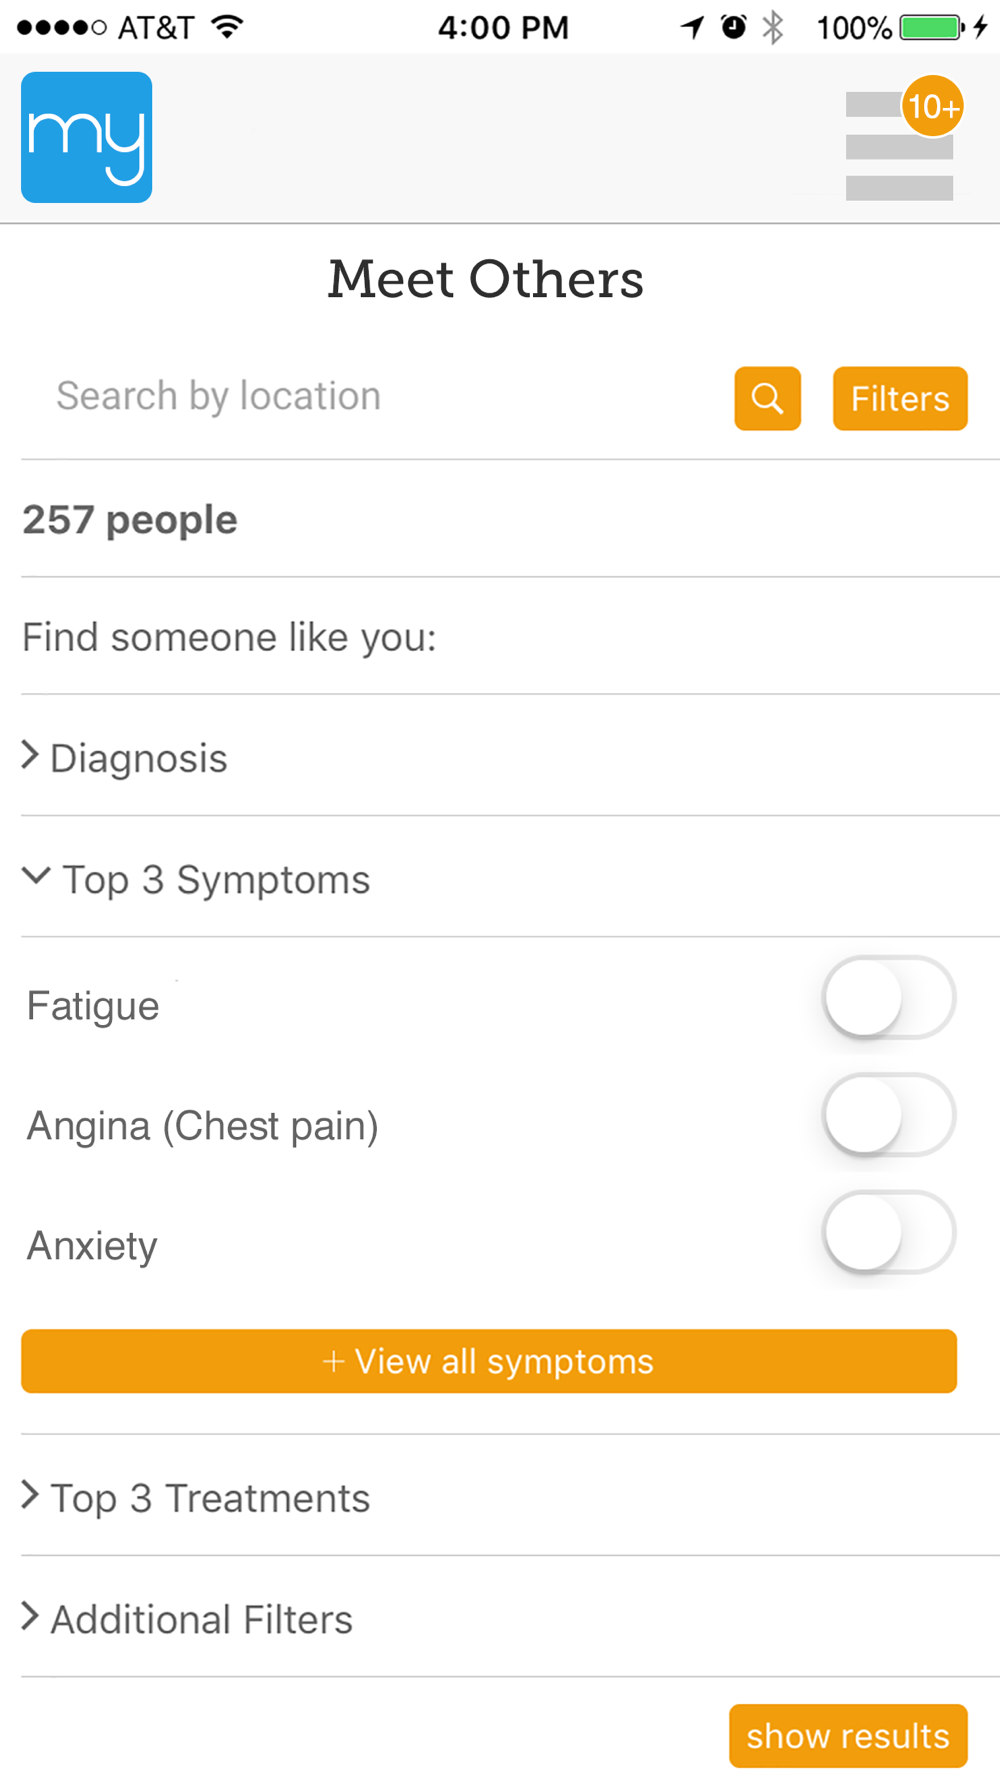Tap the location arrow status icon
1000x1778 pixels.
(692, 27)
